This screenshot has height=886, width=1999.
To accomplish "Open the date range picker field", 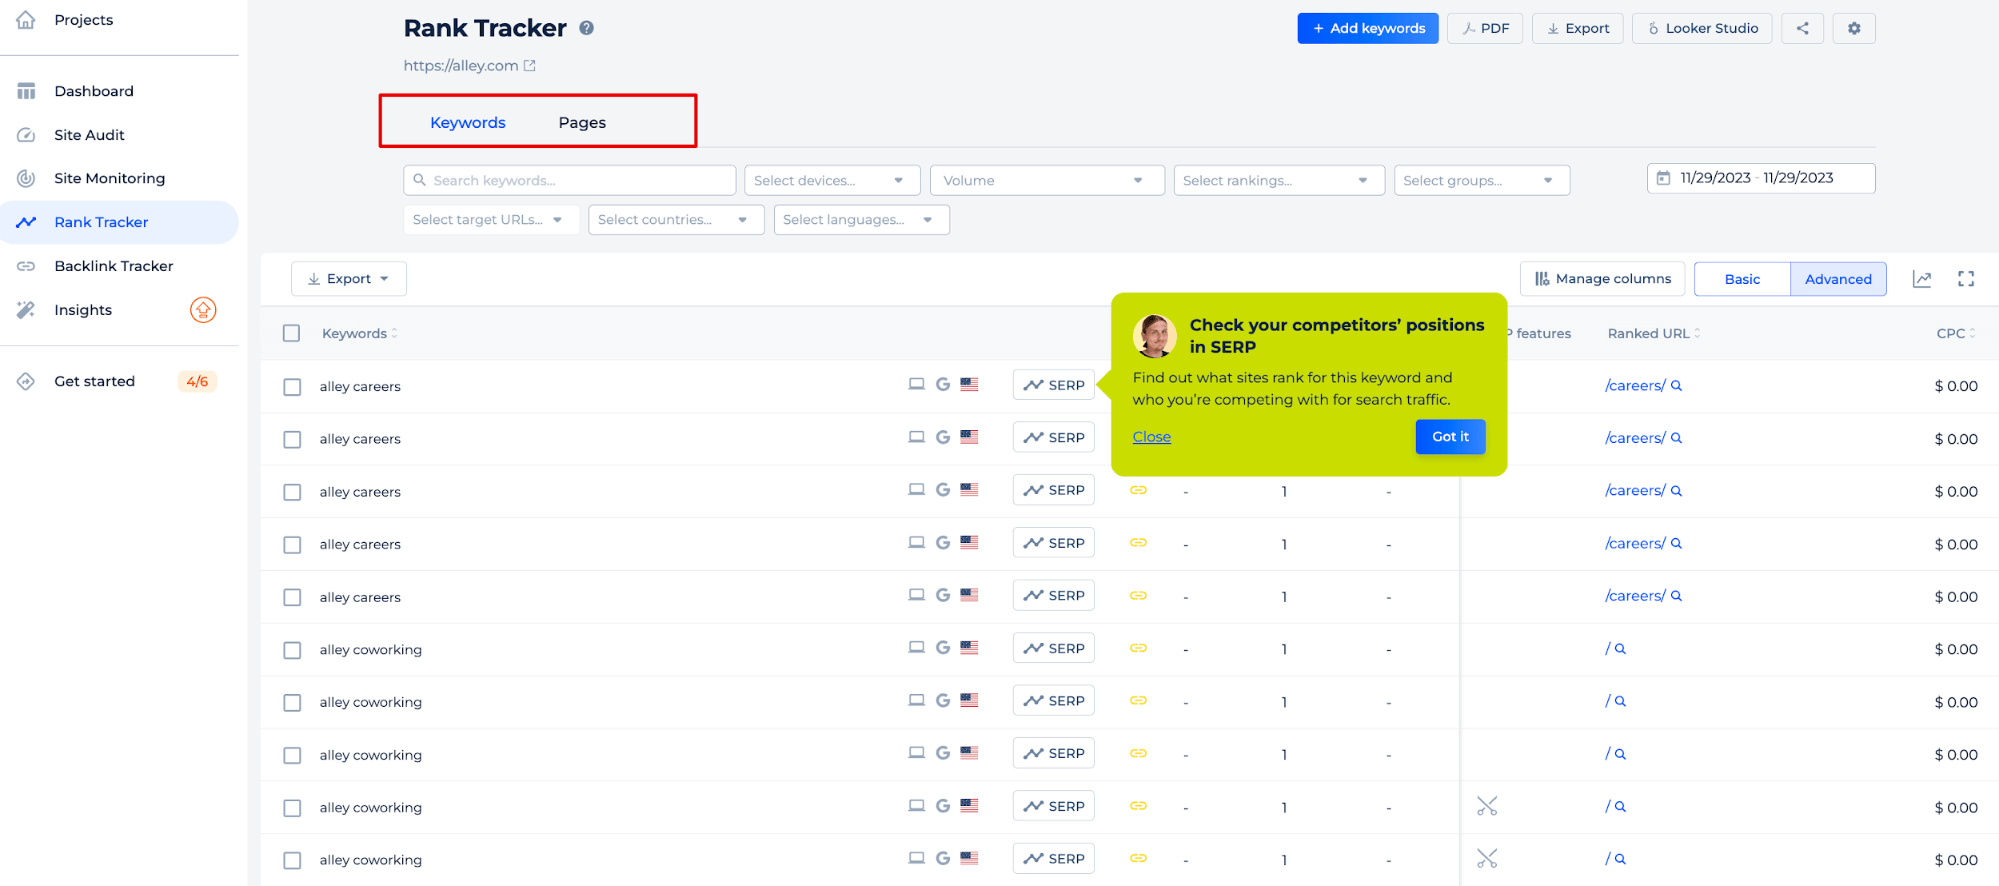I will (1761, 178).
